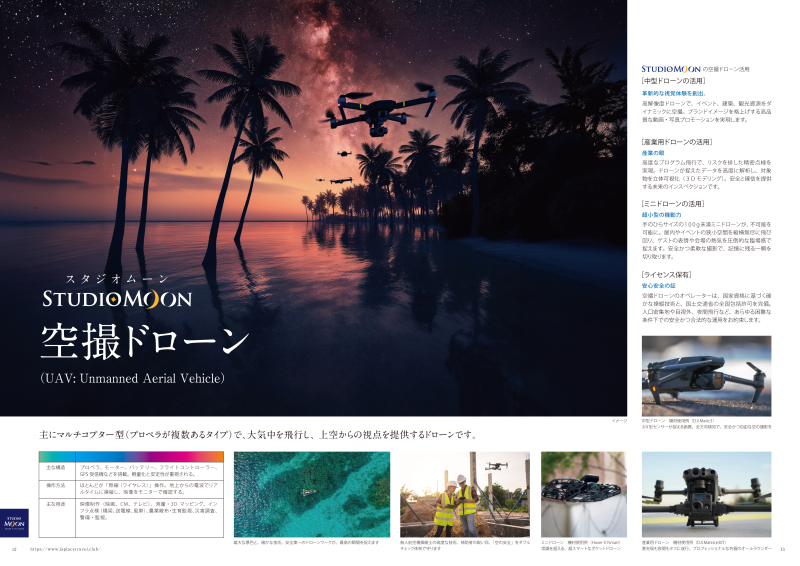
Task: Click the UAV: Unmanned Aerial Vehicle subtitle
Action: pyautogui.click(x=132, y=379)
